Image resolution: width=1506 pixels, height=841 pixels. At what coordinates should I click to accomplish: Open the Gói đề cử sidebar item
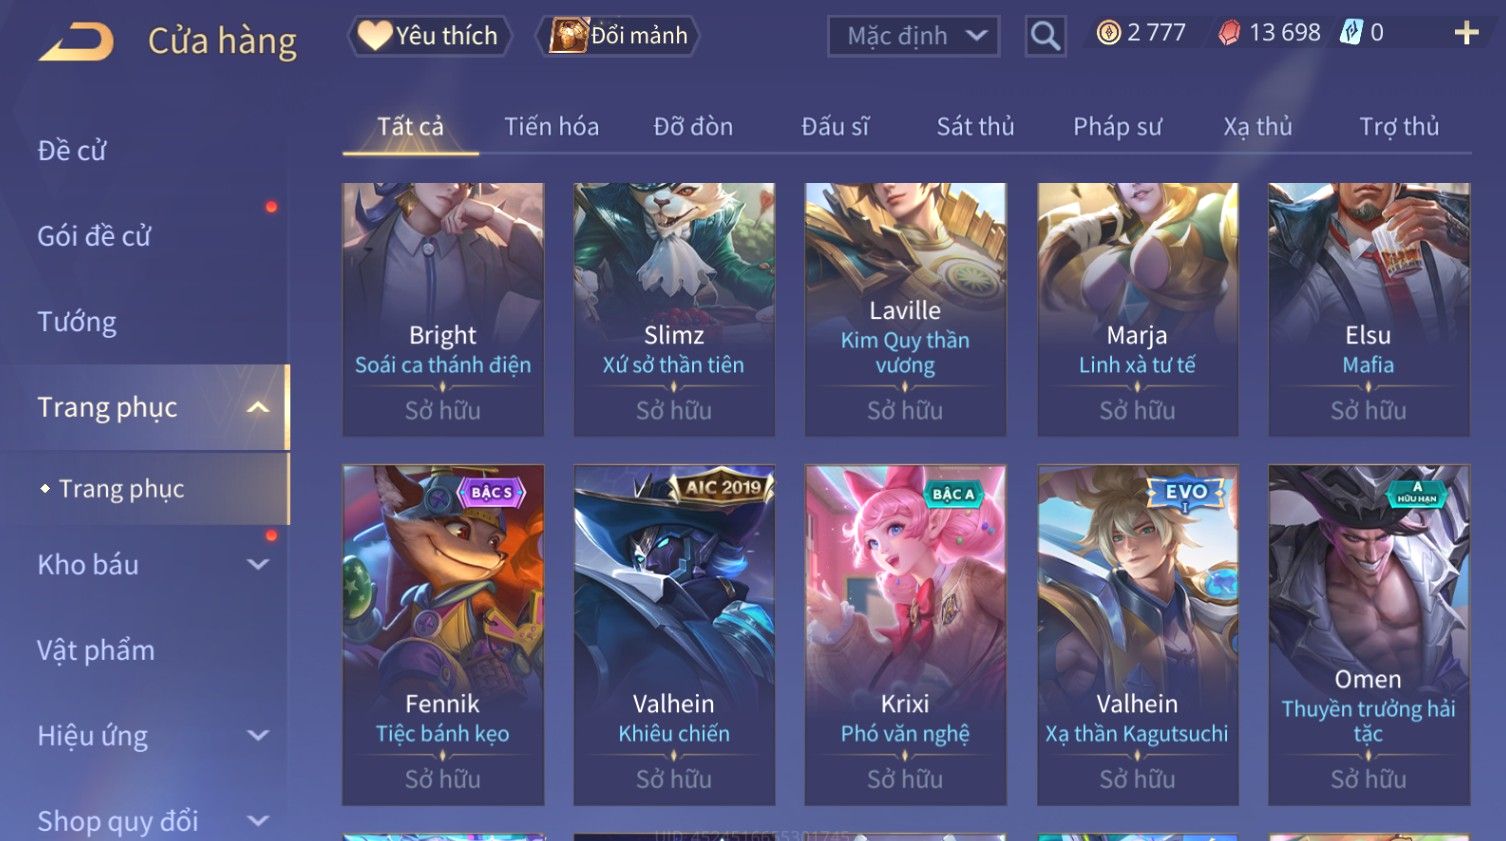click(94, 236)
